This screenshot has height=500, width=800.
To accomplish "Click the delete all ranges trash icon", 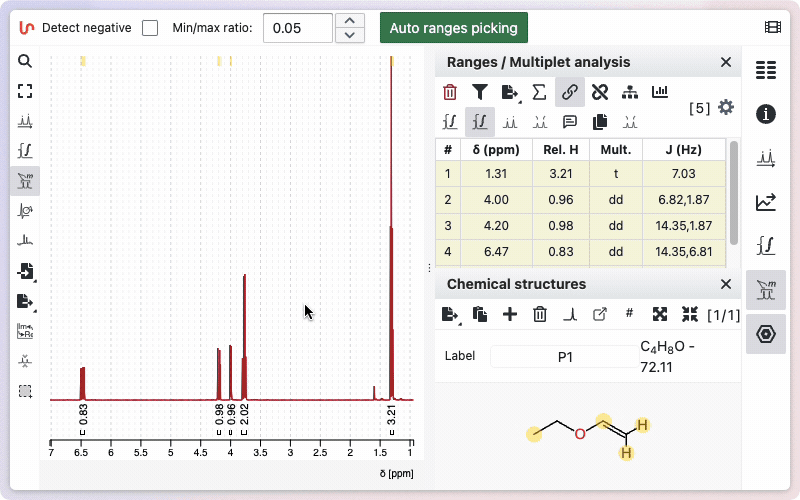I will (x=450, y=93).
